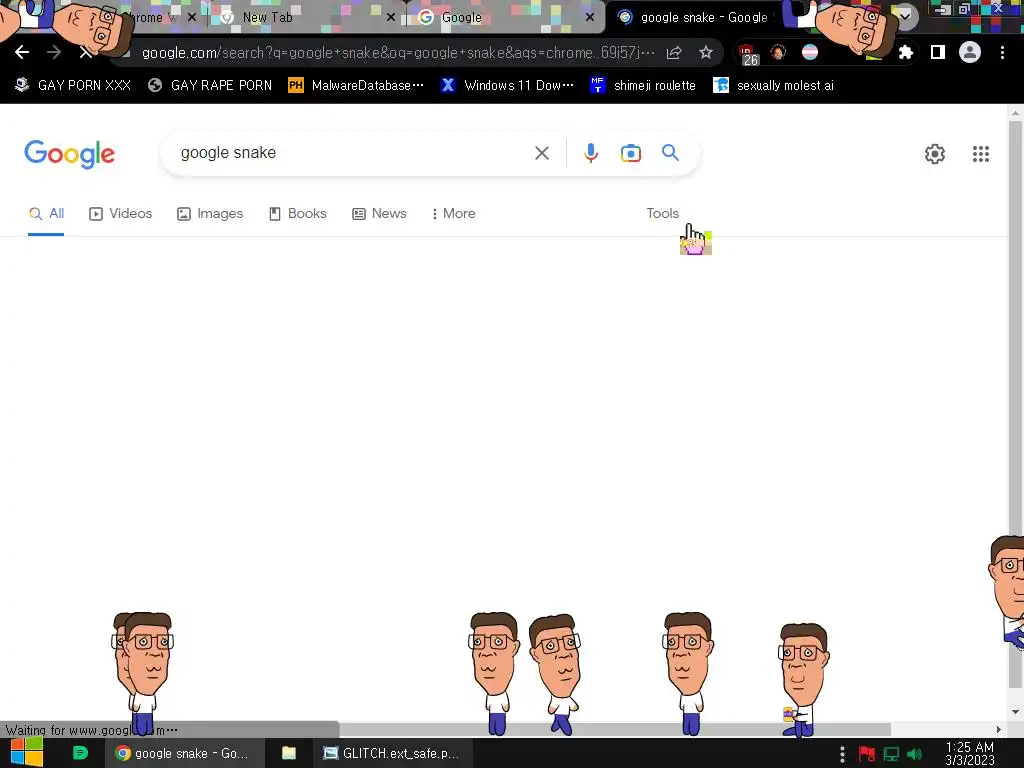Open the GLITCH.ext_safe taskbar window
The height and width of the screenshot is (768, 1024).
392,753
